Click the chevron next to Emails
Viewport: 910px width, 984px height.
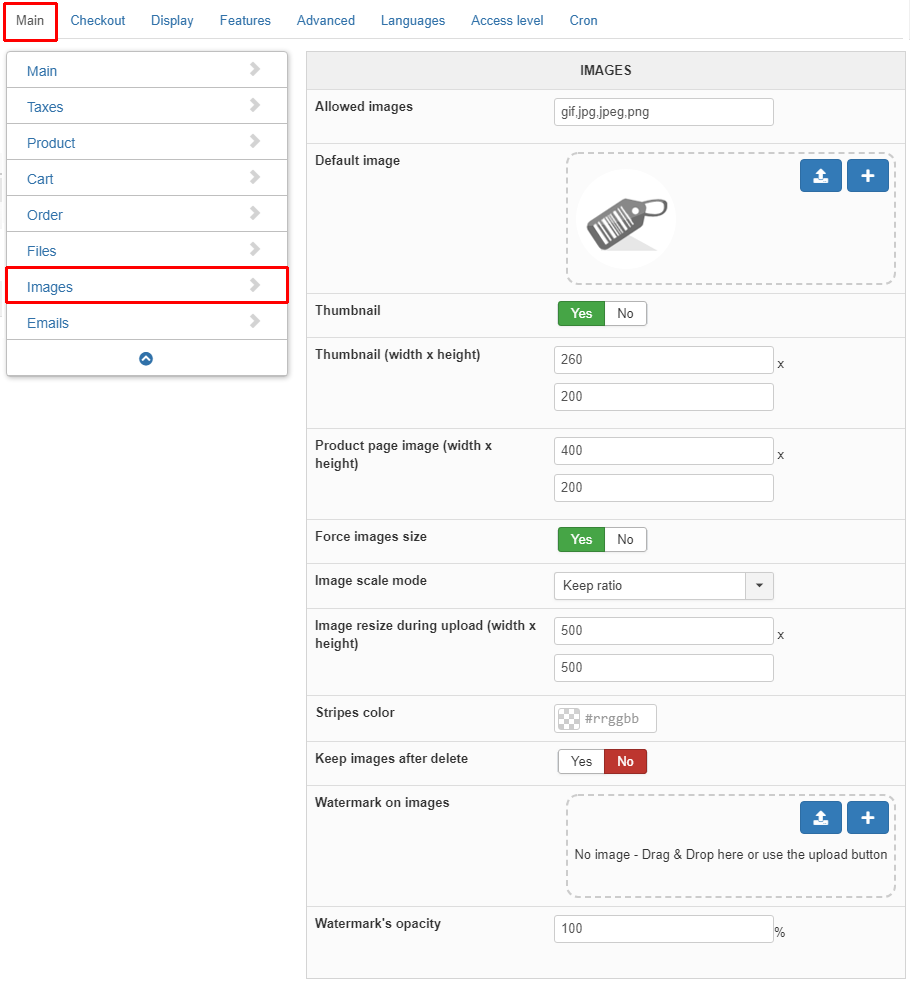pos(254,321)
